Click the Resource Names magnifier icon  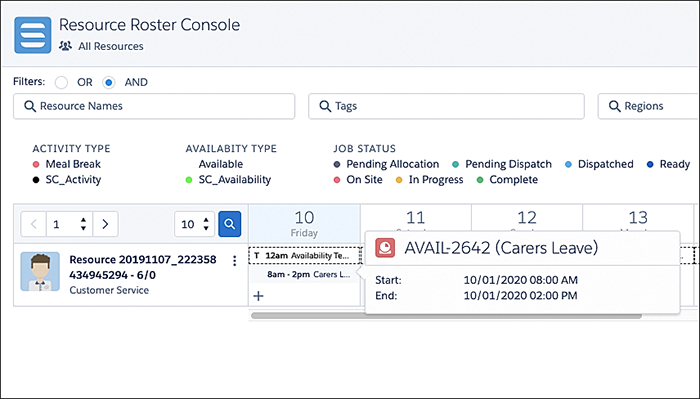(30, 106)
